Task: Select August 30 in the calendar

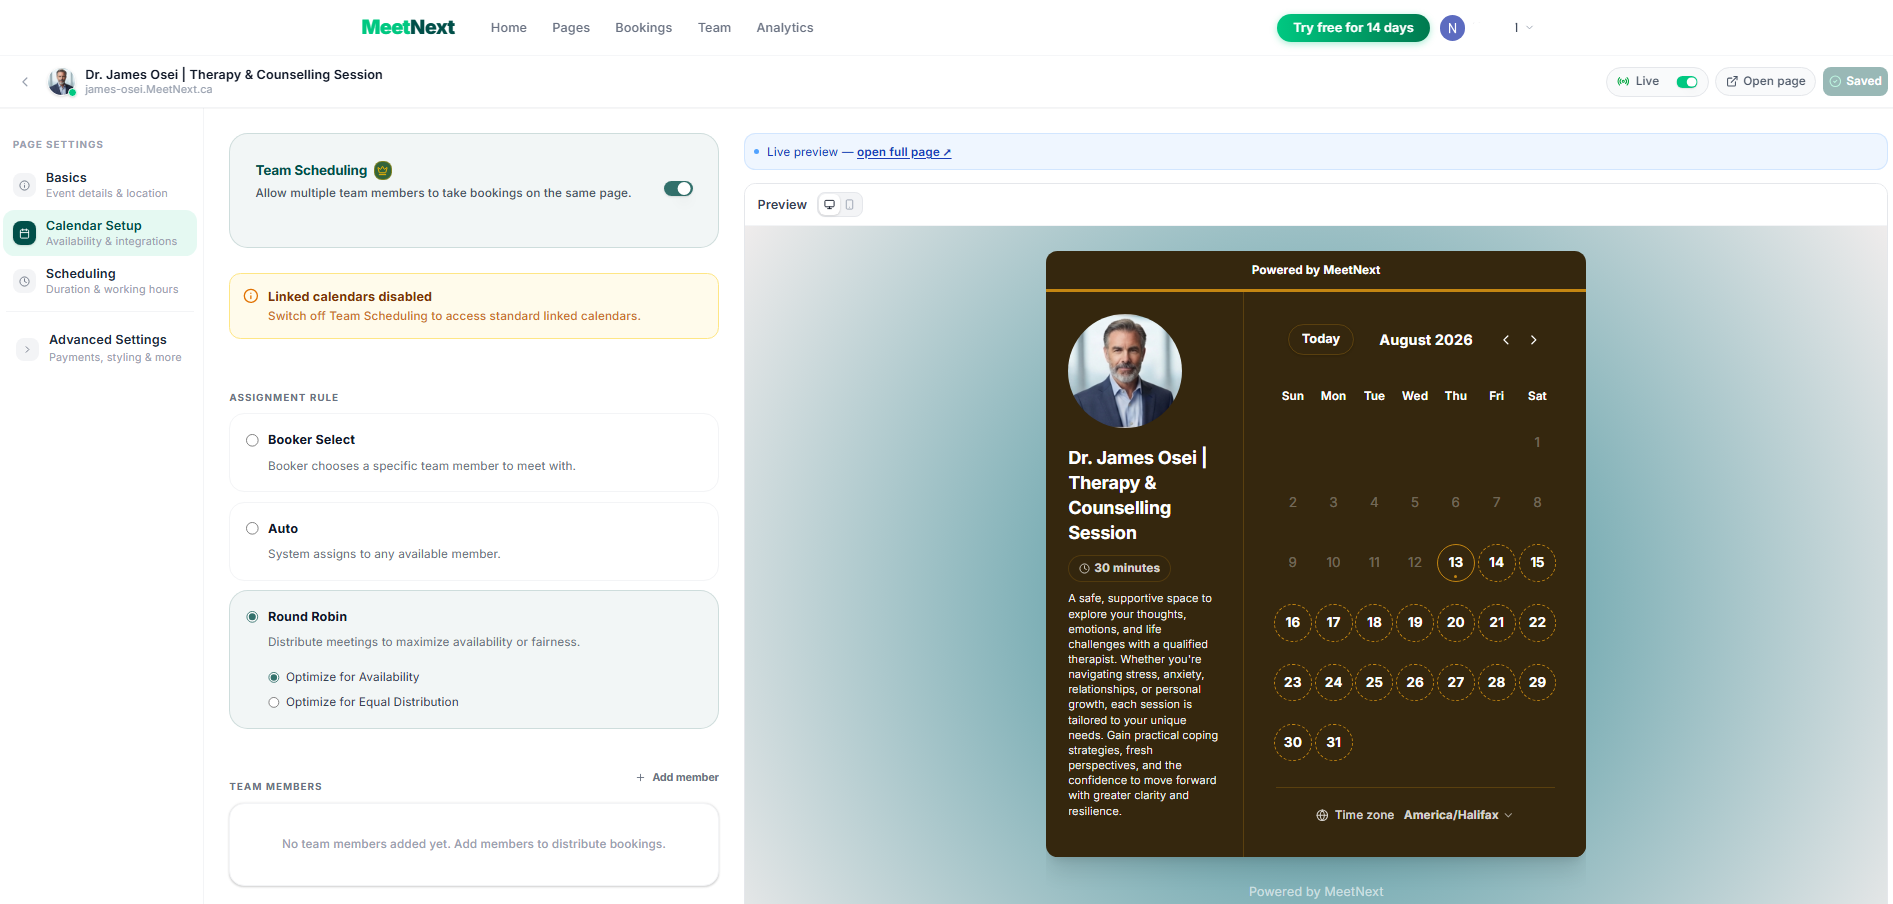Action: tap(1292, 742)
